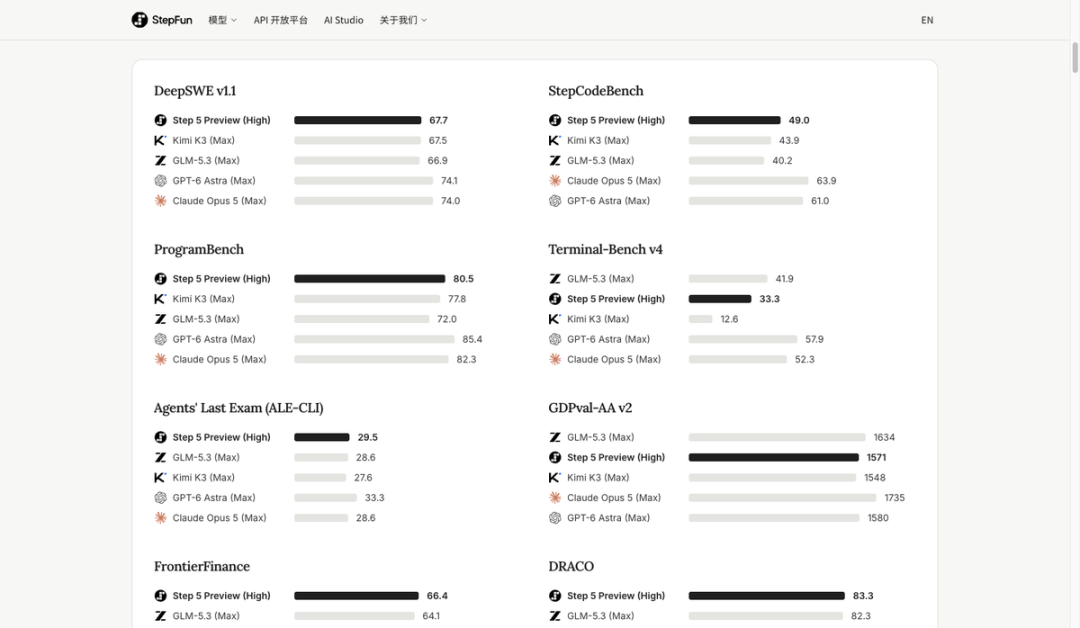Click StepFun icon in StepCodeBench chart
The width and height of the screenshot is (1080, 628).
tap(555, 120)
